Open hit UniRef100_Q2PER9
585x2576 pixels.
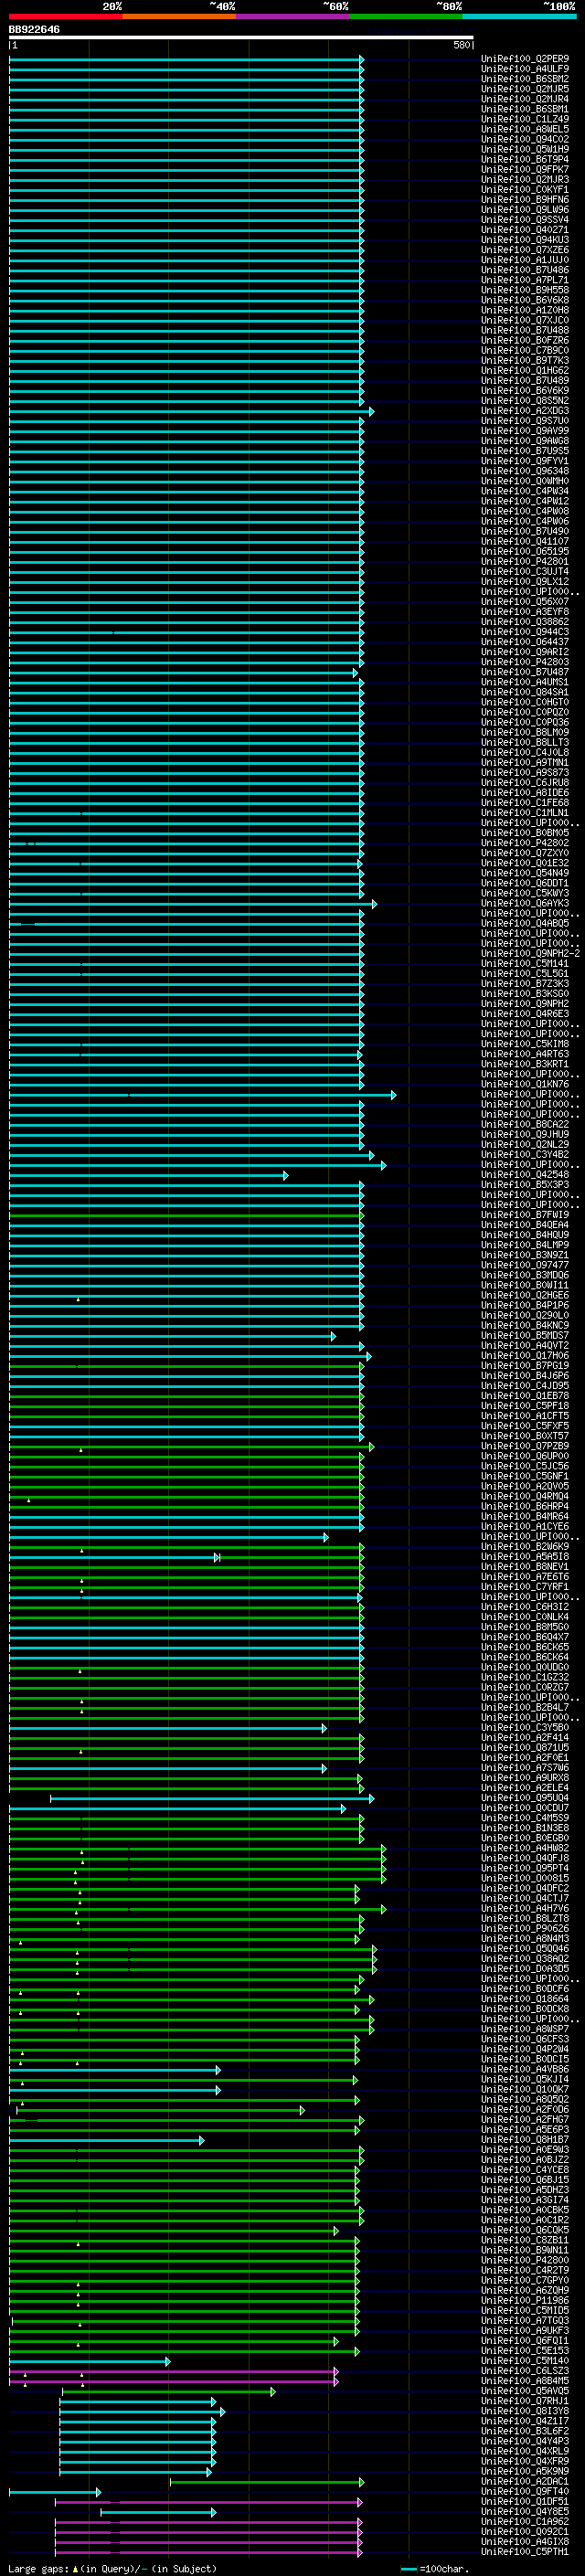coord(525,59)
